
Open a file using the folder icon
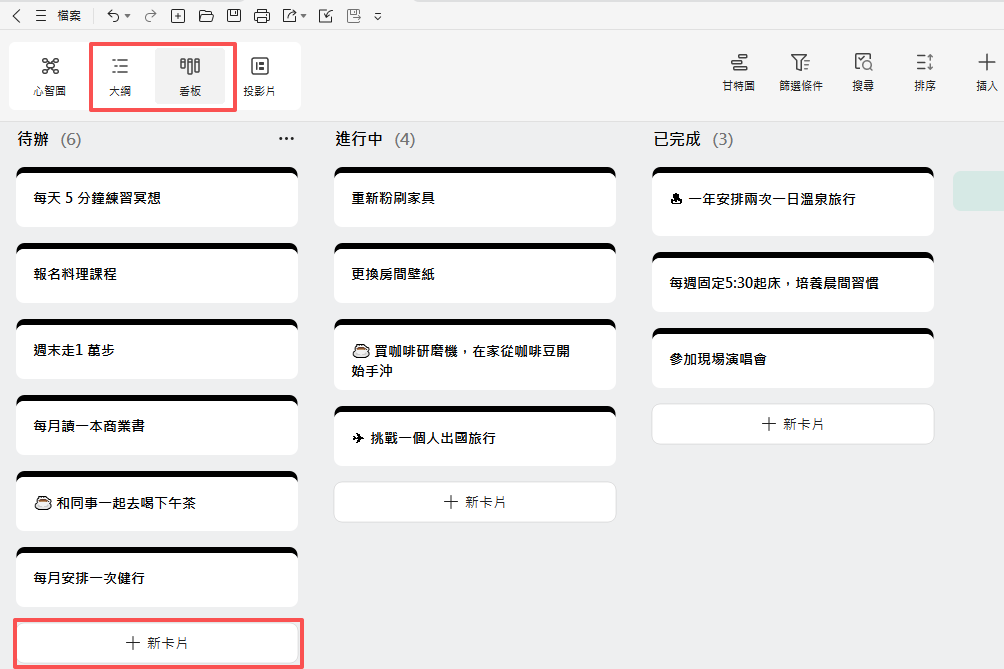(205, 15)
